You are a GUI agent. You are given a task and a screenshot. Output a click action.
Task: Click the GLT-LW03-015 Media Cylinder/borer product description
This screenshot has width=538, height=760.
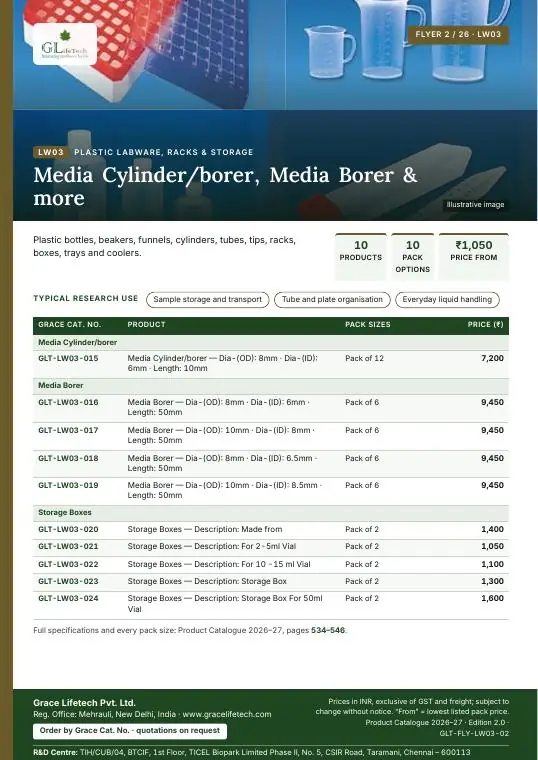[222, 363]
